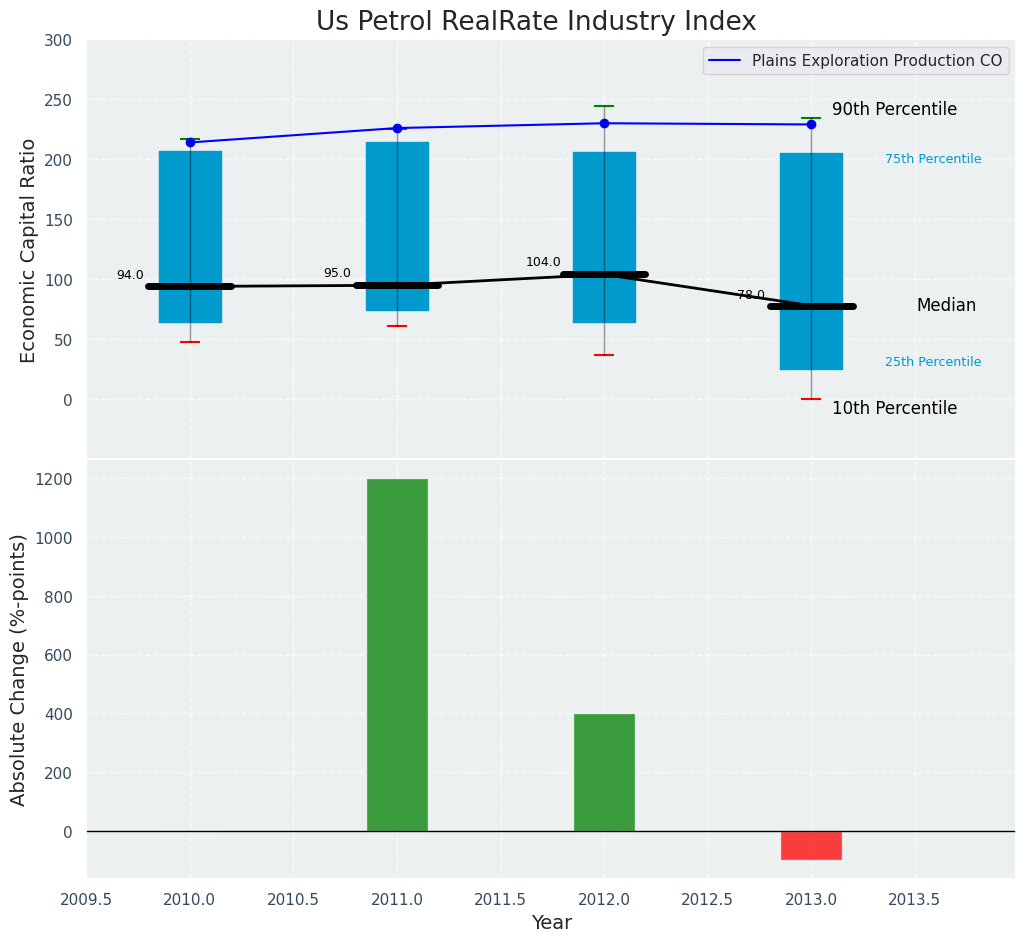Viewport: 1026px width, 942px height.
Task: Select the blue data point for 2013
Action: (x=811, y=125)
